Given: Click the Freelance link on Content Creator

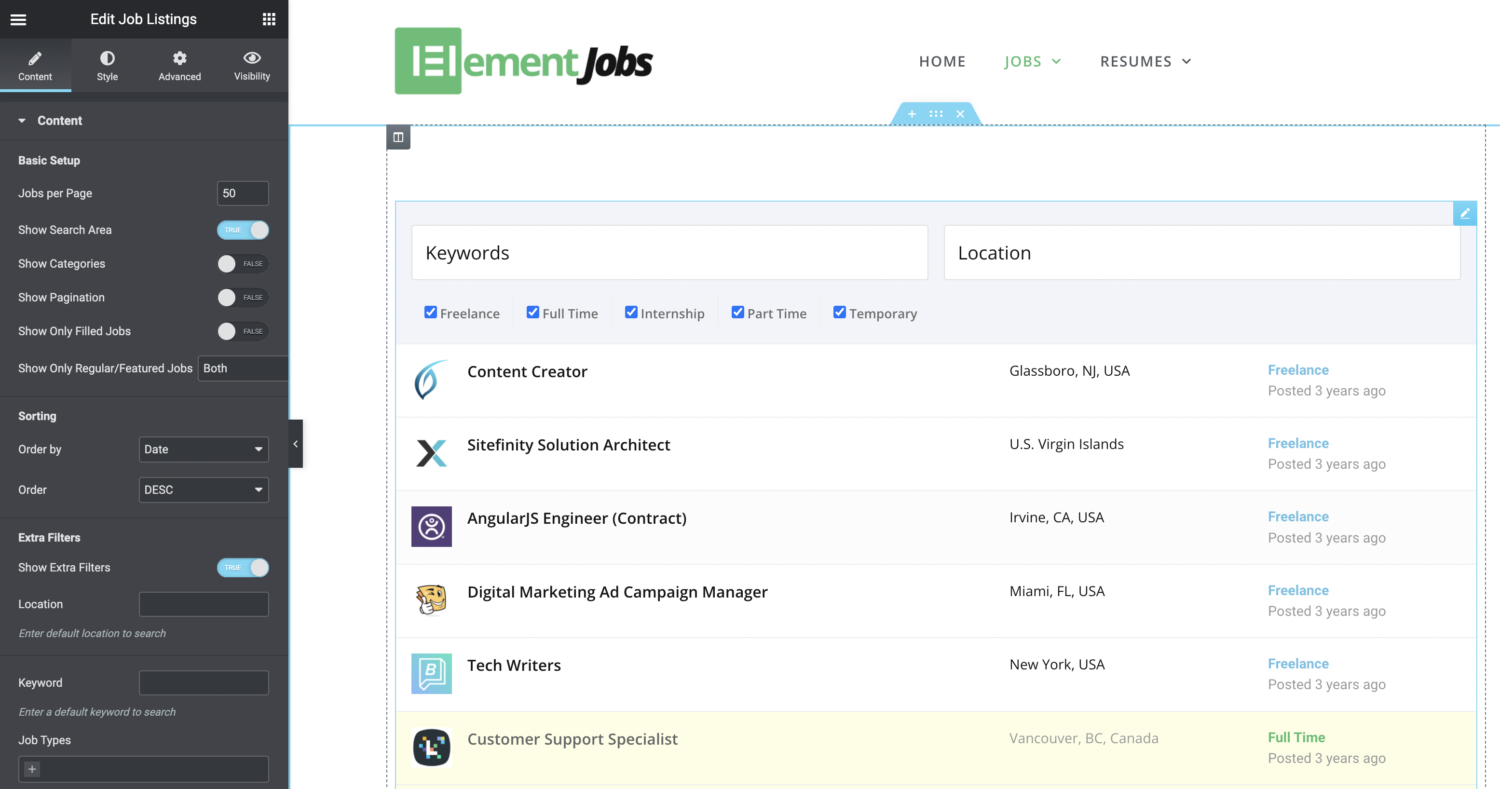Looking at the screenshot, I should click(x=1298, y=370).
